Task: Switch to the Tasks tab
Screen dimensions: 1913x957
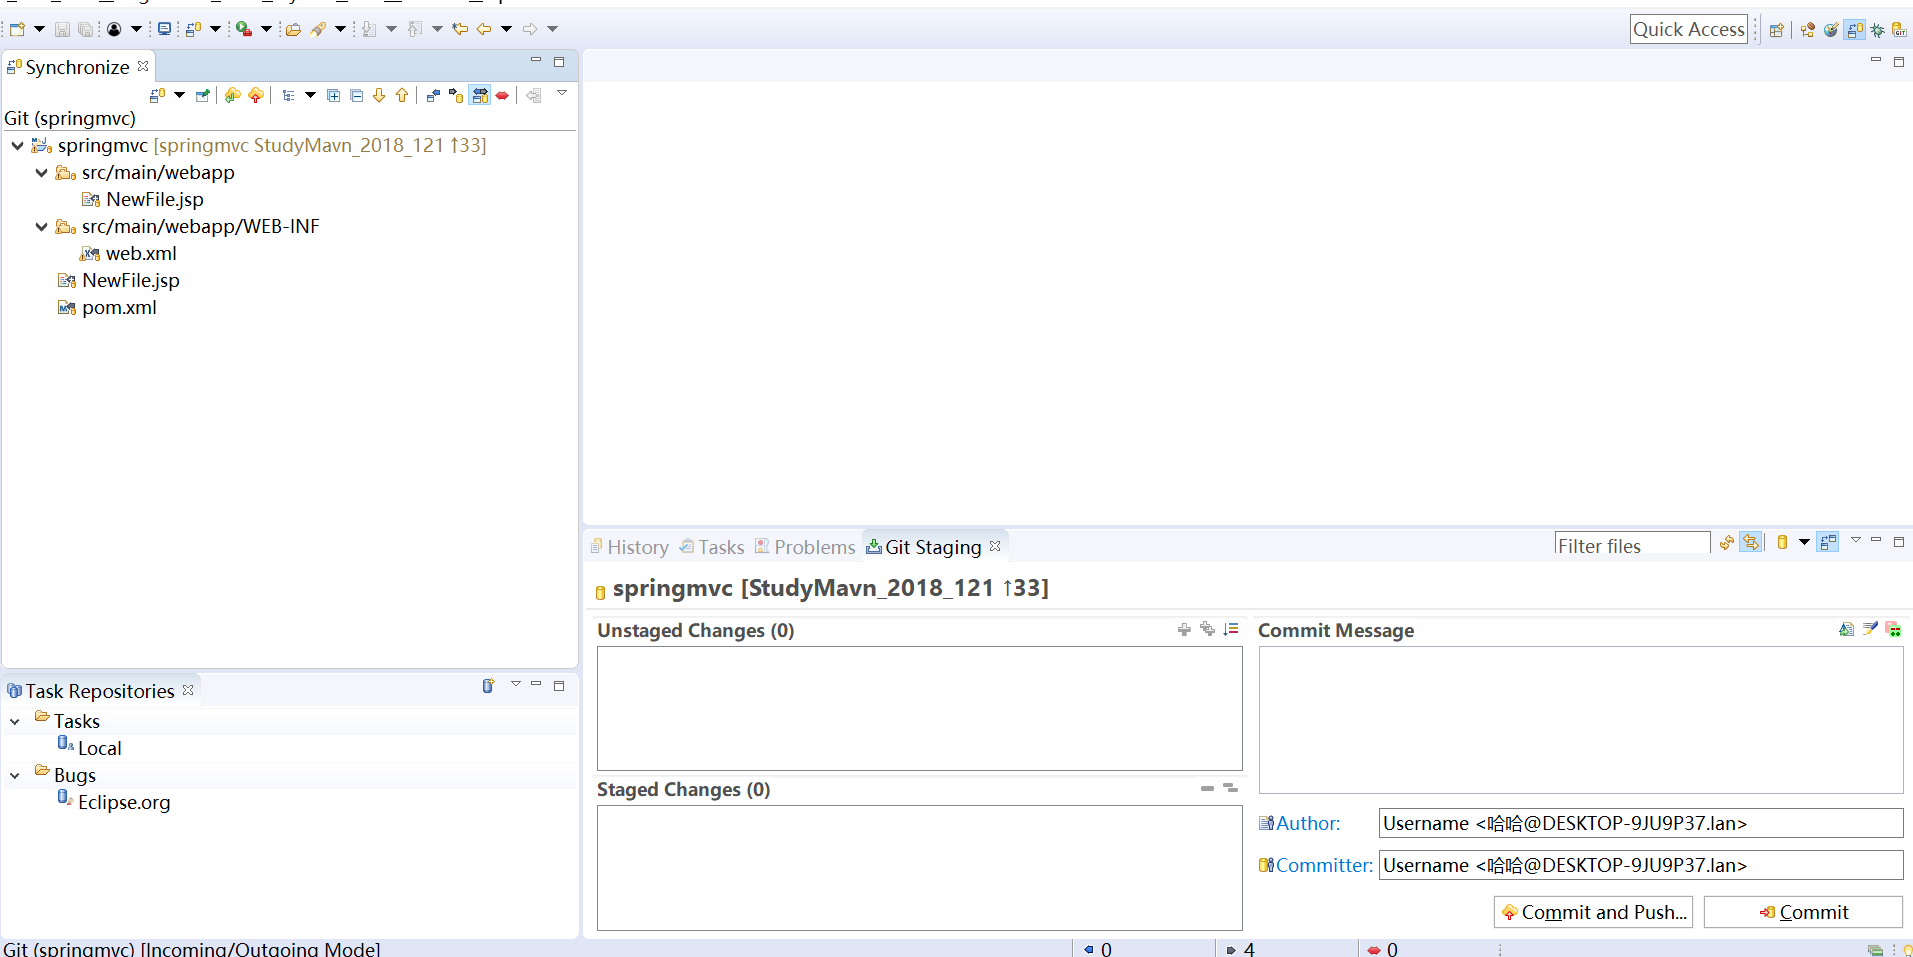Action: (x=712, y=547)
